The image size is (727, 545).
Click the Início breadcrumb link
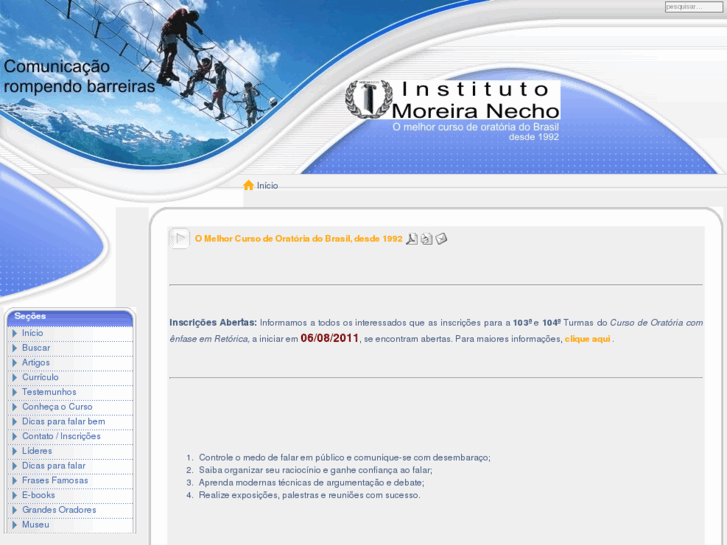pyautogui.click(x=268, y=186)
